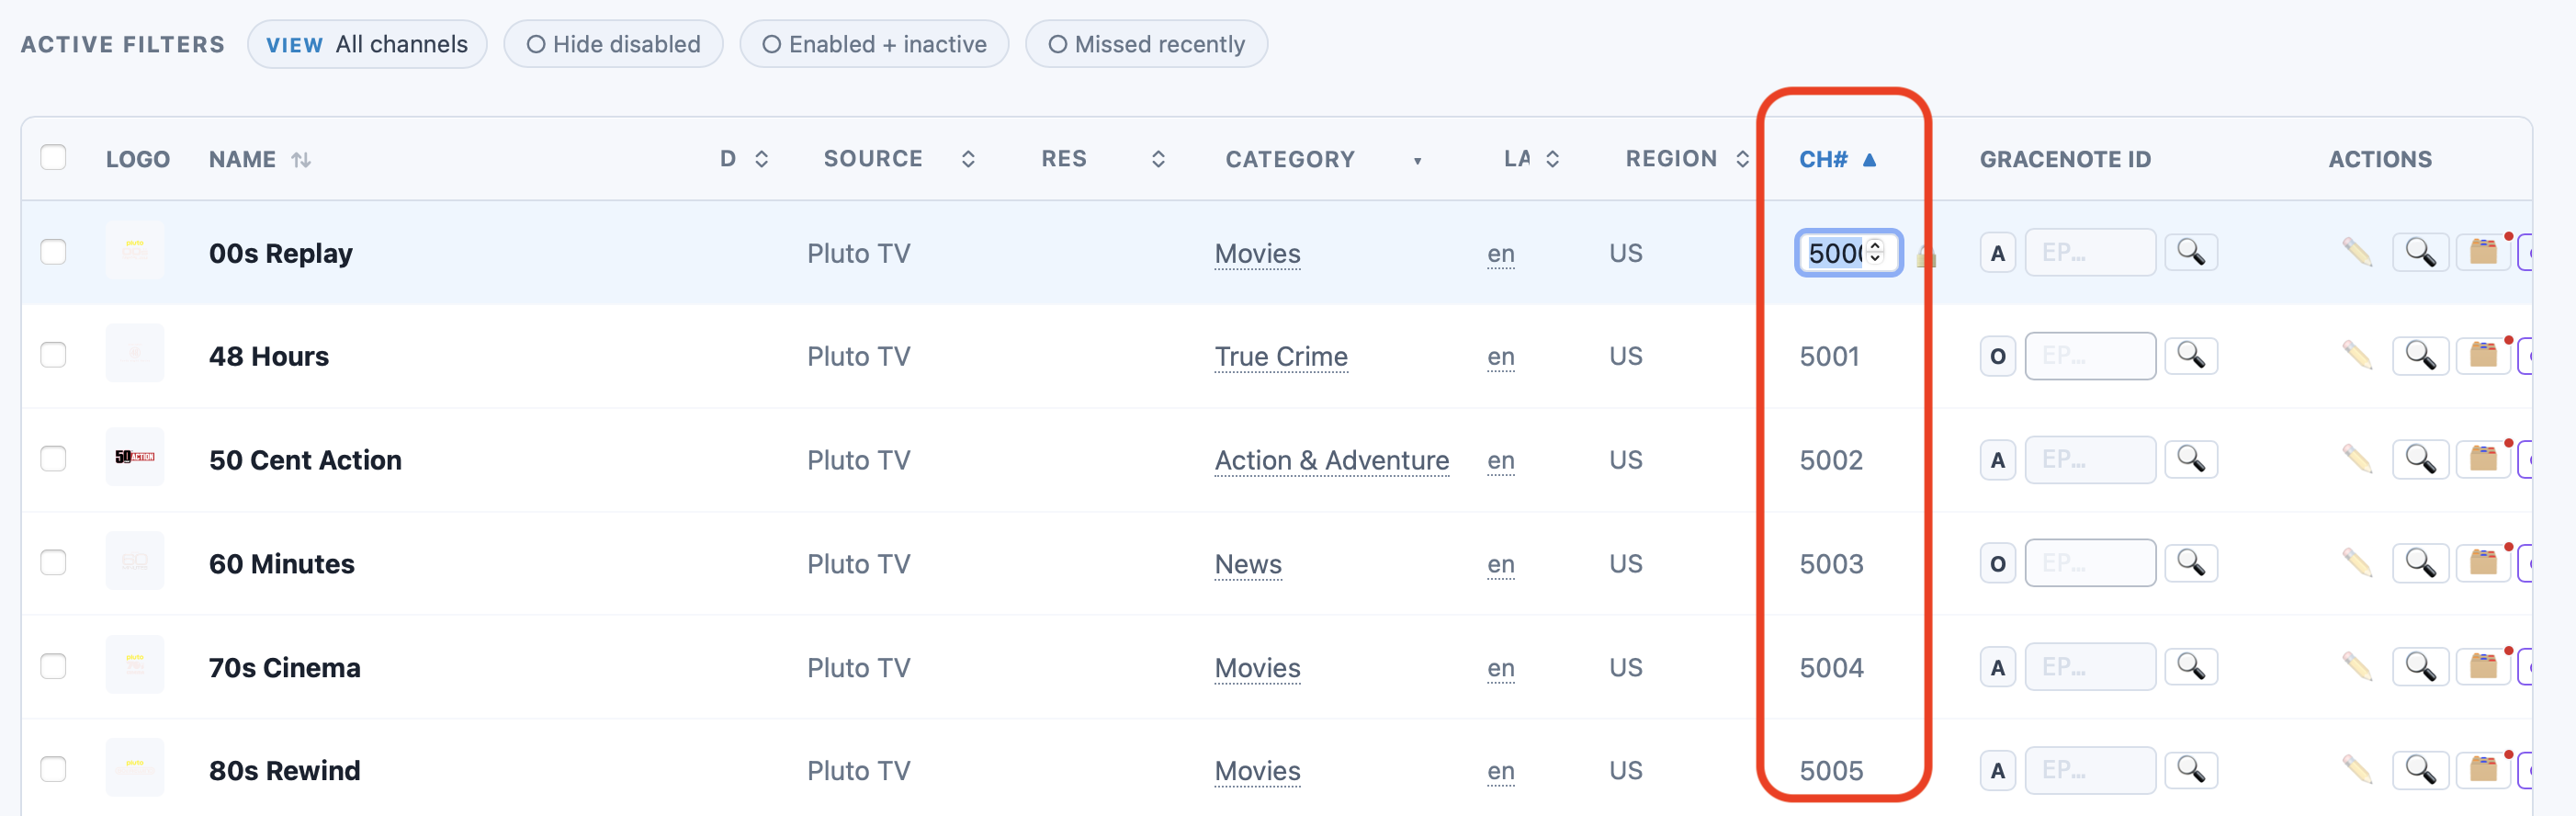Click the channel name 80s Rewind
The width and height of the screenshot is (2576, 816).
click(284, 770)
